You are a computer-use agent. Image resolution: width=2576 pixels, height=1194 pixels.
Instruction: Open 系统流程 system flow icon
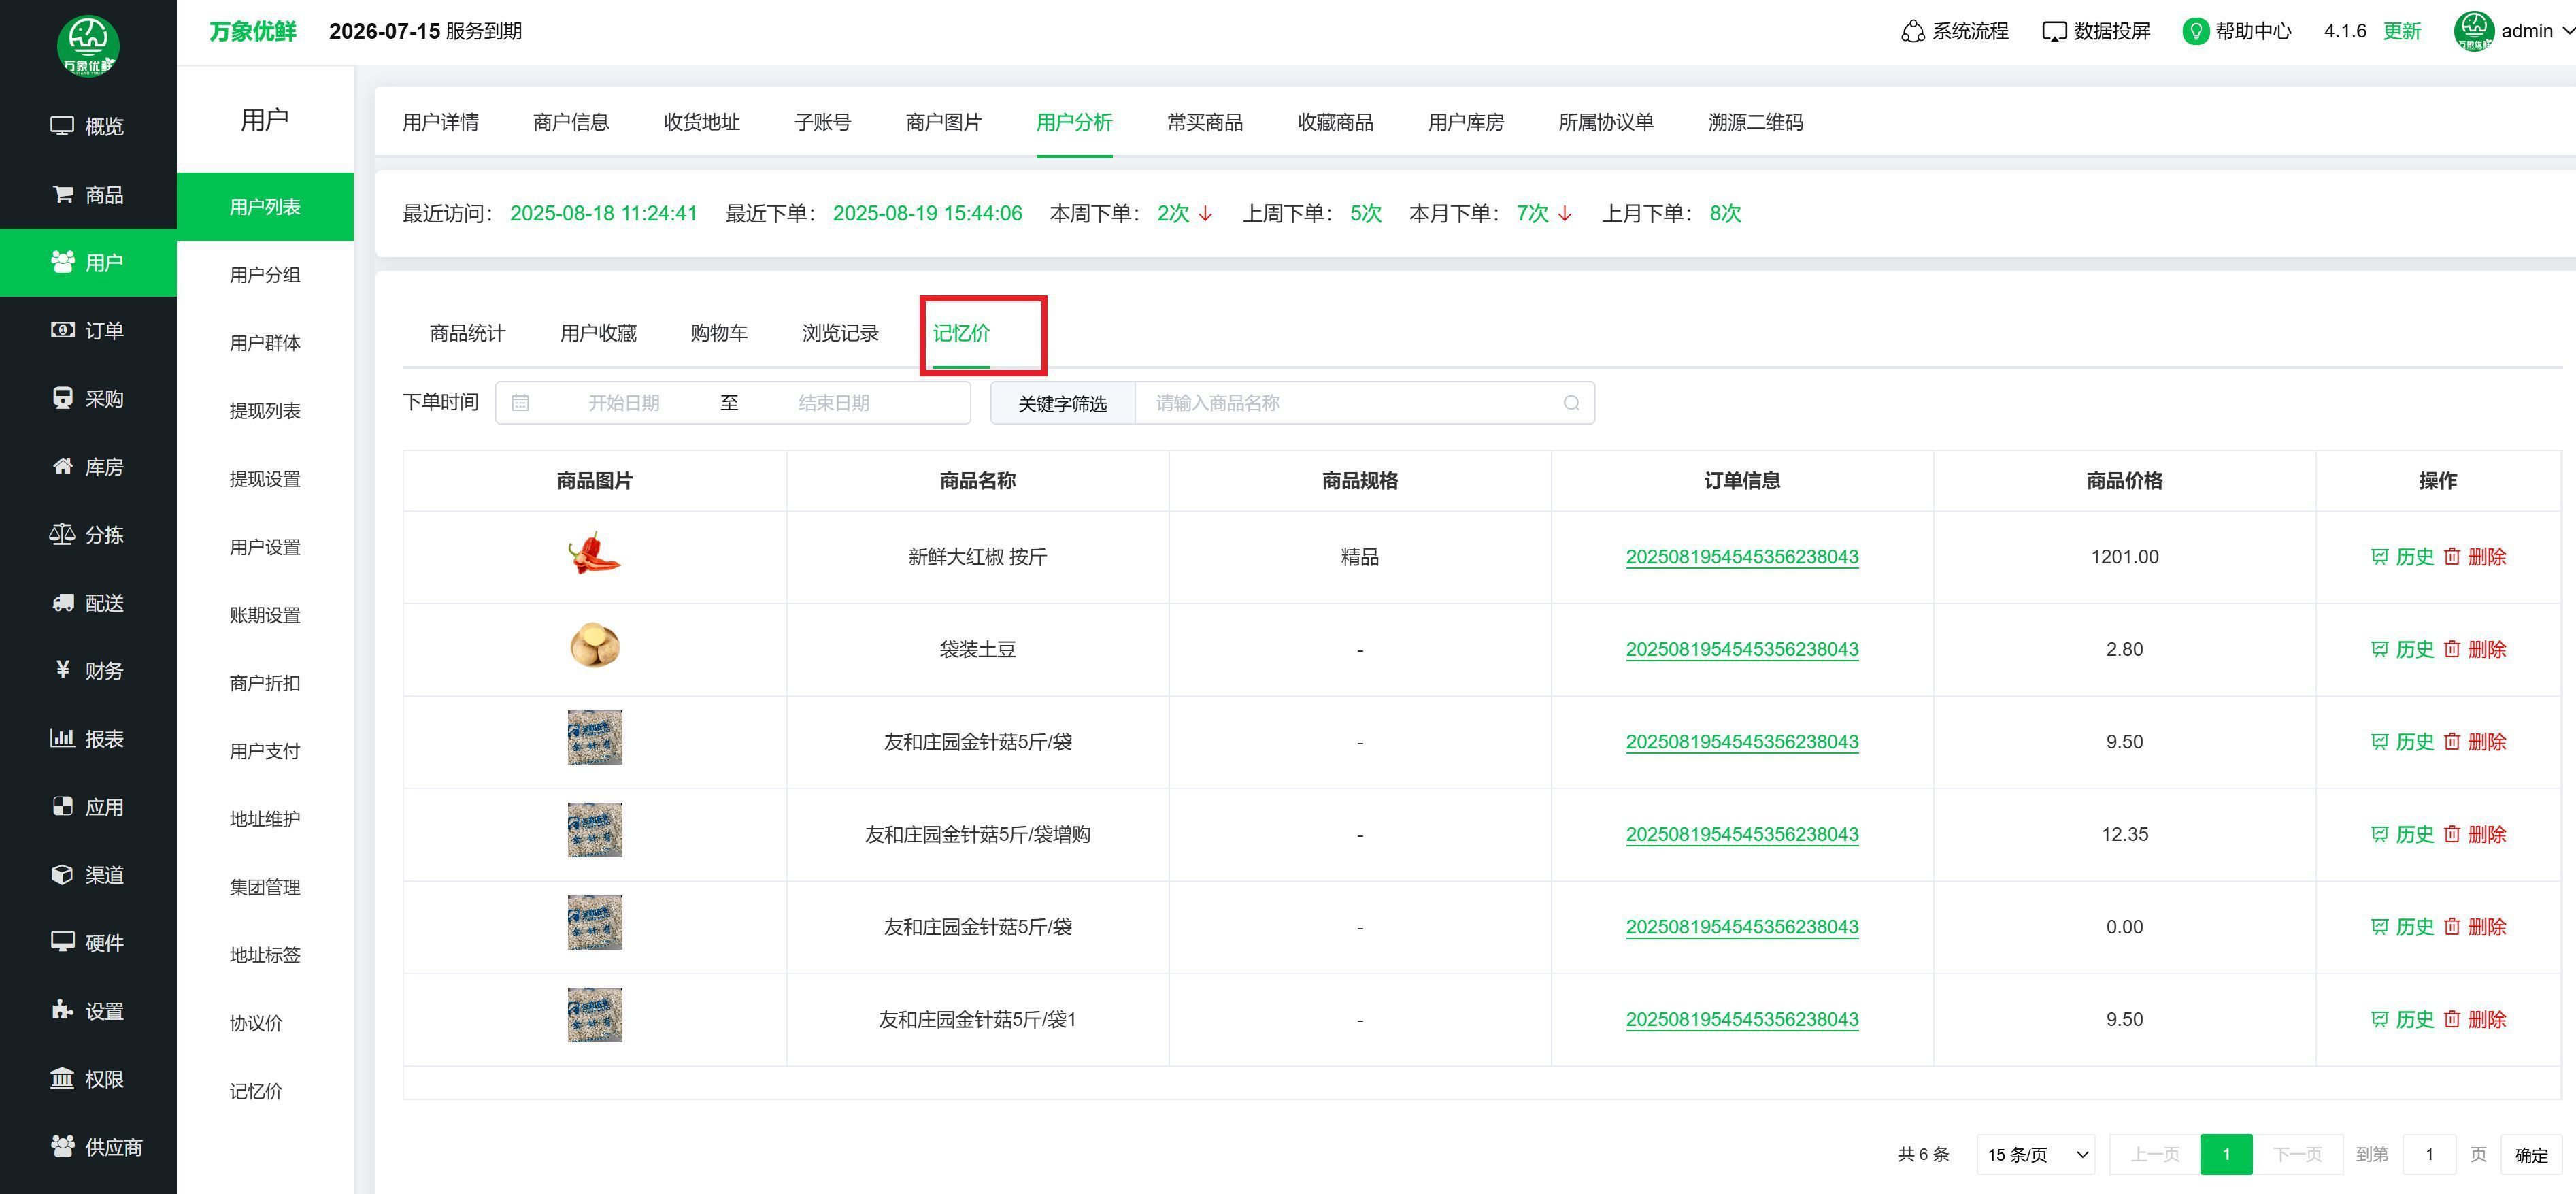pyautogui.click(x=1912, y=32)
